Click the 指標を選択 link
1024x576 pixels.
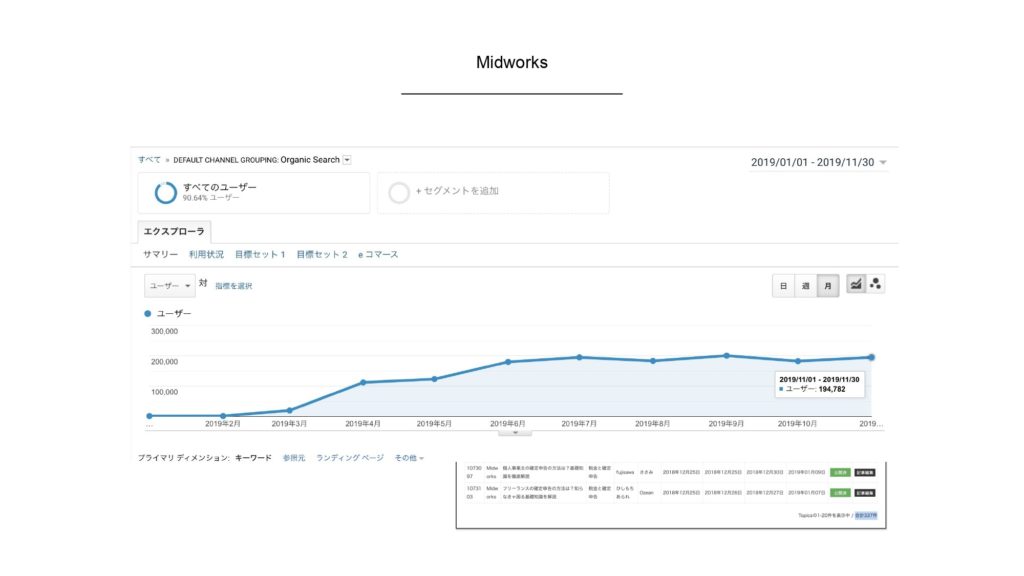[x=233, y=286]
